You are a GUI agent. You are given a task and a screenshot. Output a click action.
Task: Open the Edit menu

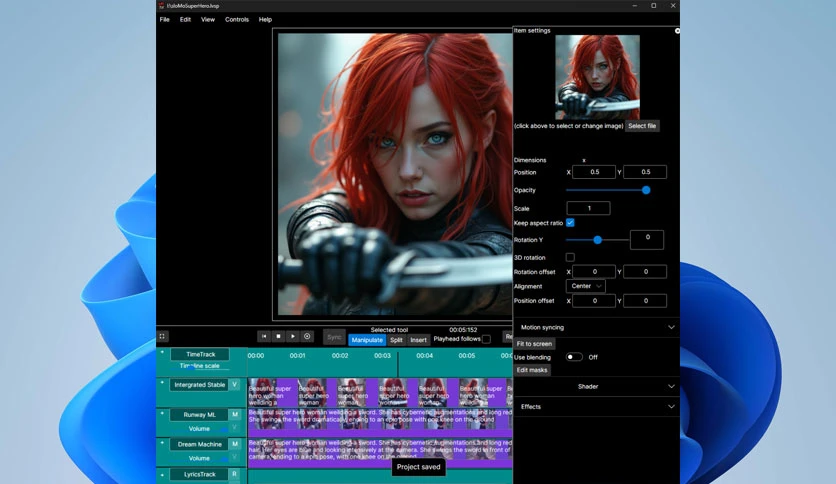coord(185,20)
